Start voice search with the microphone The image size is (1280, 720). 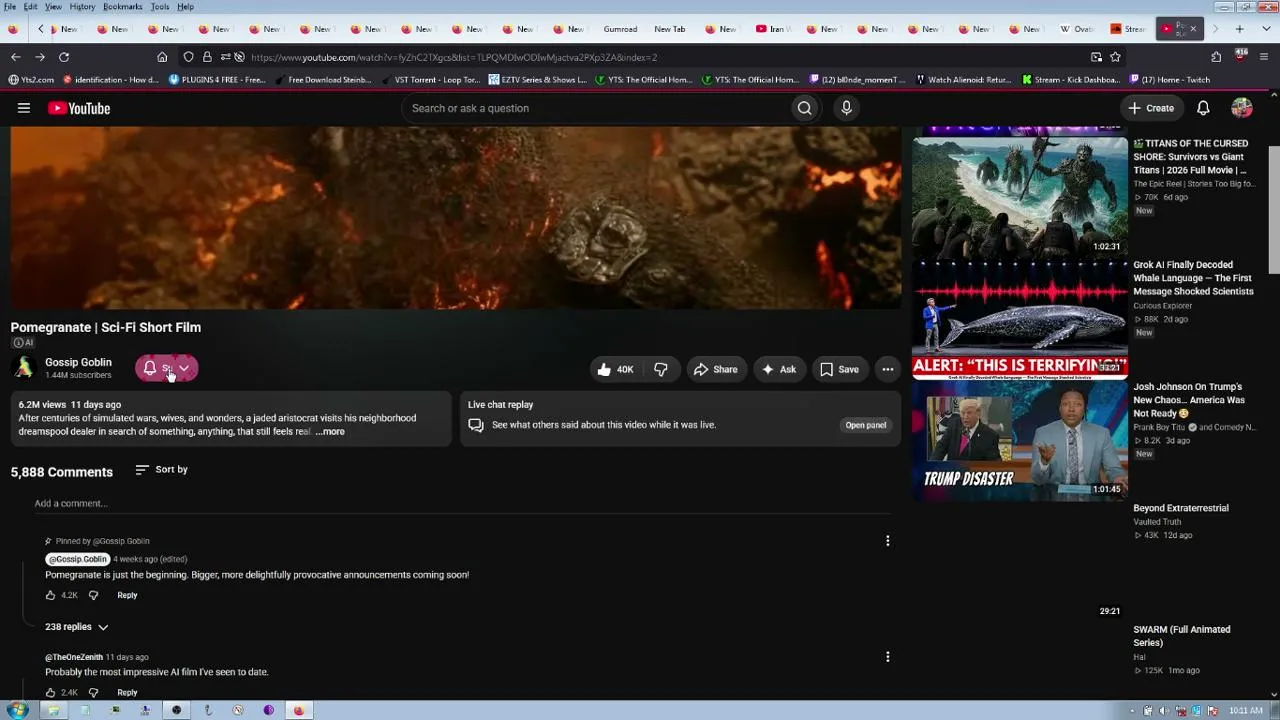[846, 108]
